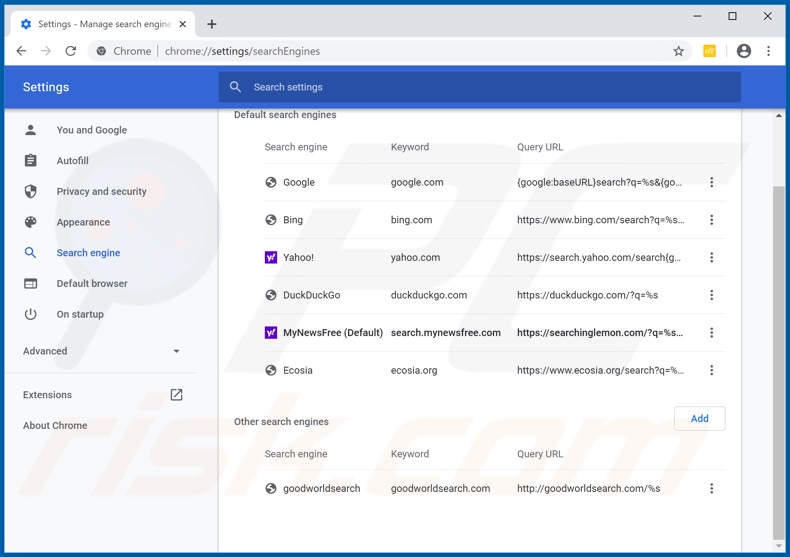
Task: Open more actions for MyNewsFree entry
Action: pyautogui.click(x=711, y=333)
